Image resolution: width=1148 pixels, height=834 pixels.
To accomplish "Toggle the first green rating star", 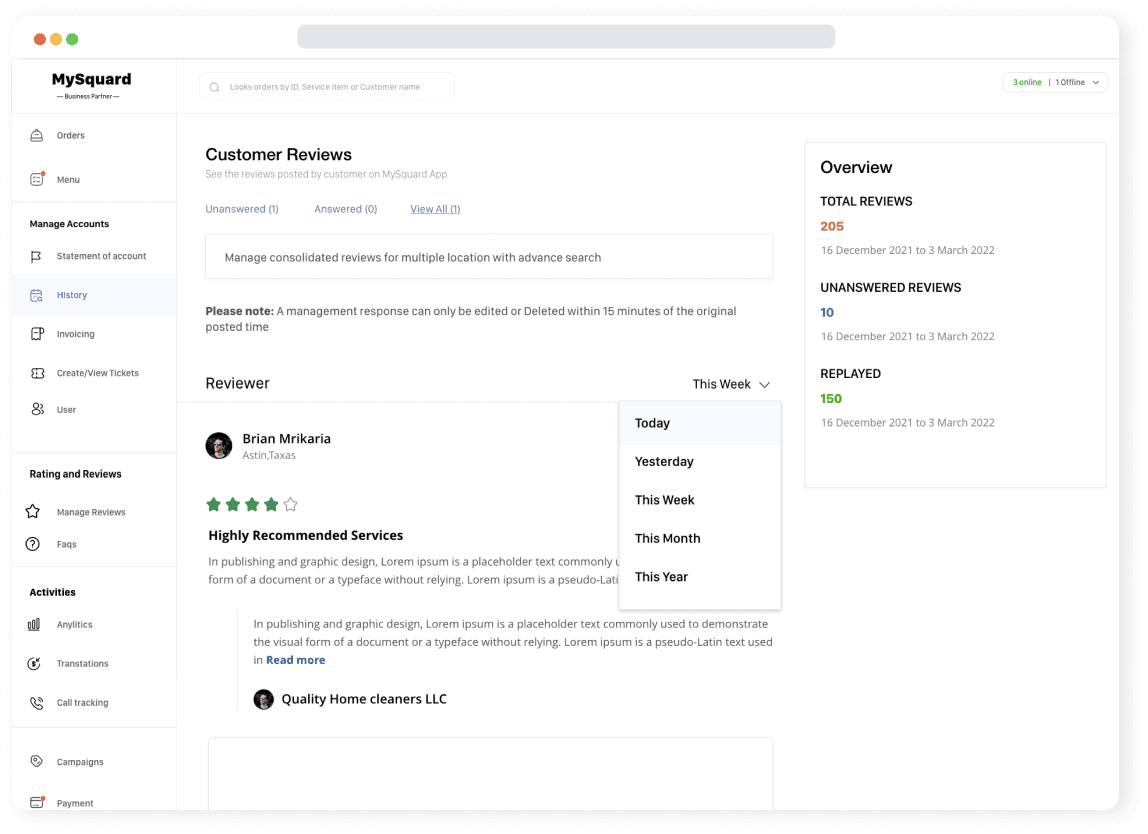I will [213, 504].
